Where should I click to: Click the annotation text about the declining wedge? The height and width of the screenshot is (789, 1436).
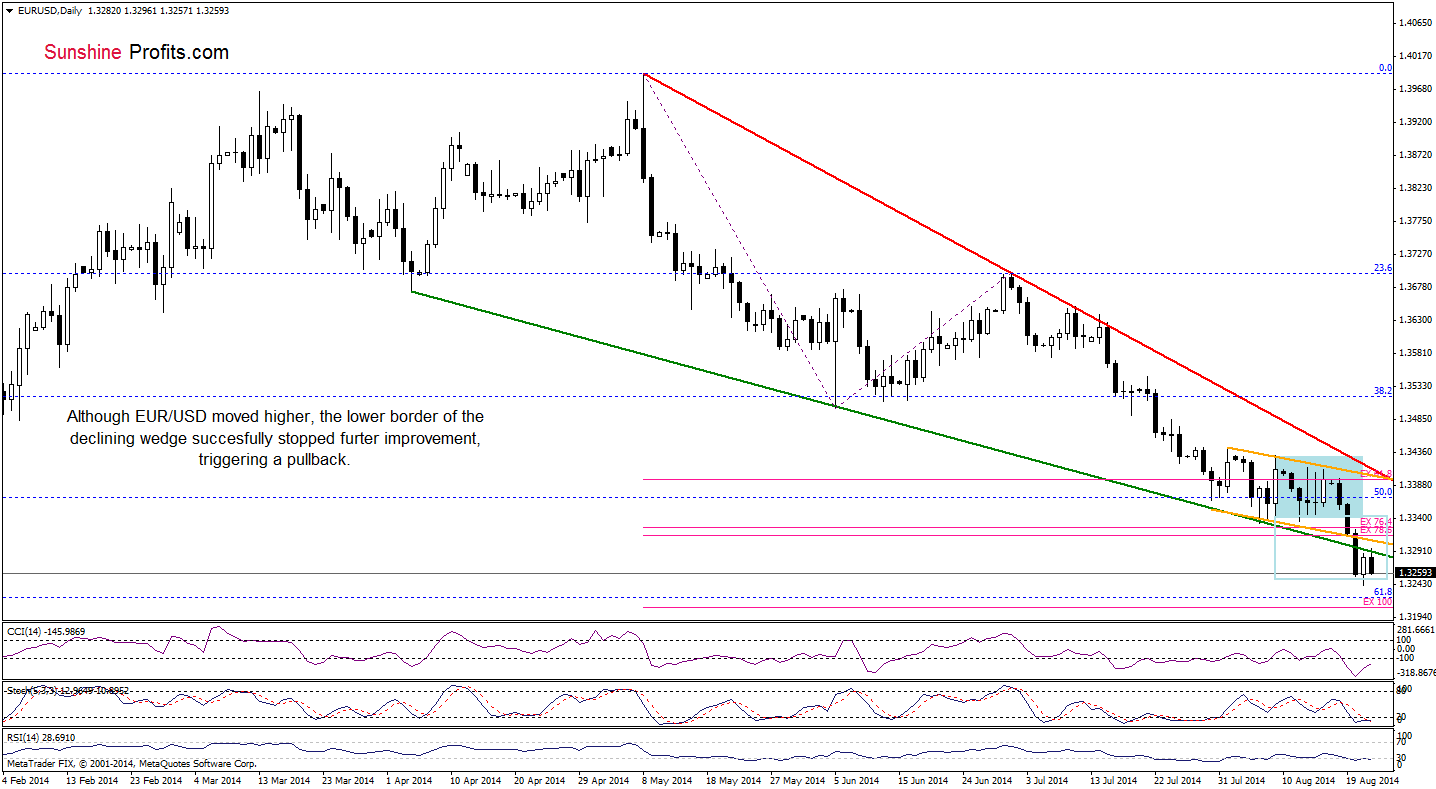[275, 437]
